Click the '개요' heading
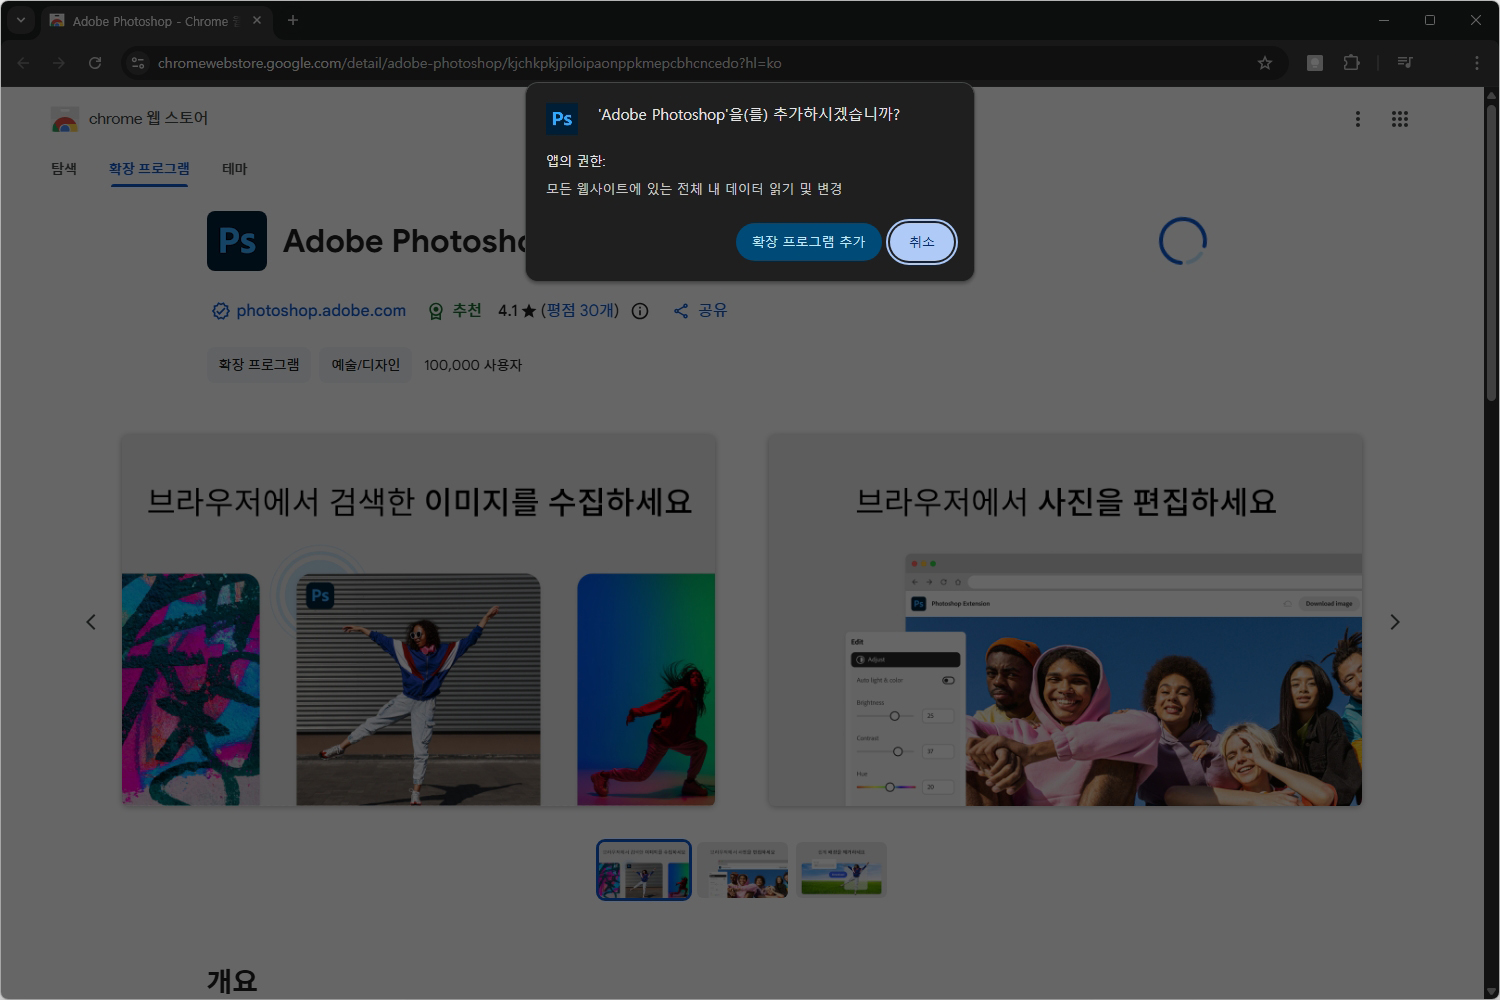The width and height of the screenshot is (1500, 1000). pos(232,981)
